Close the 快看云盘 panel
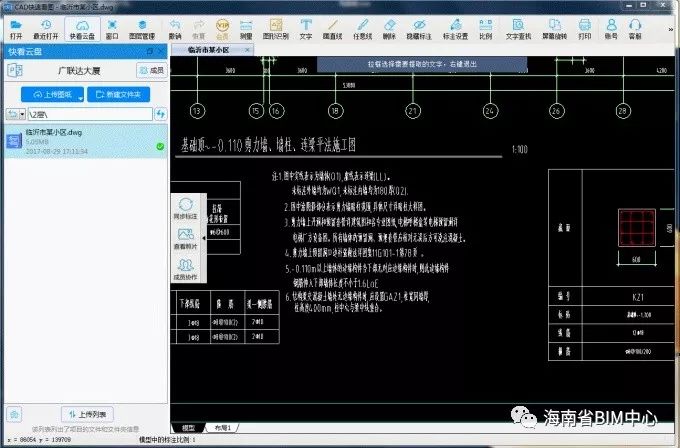Image resolution: width=680 pixels, height=448 pixels. pos(161,51)
